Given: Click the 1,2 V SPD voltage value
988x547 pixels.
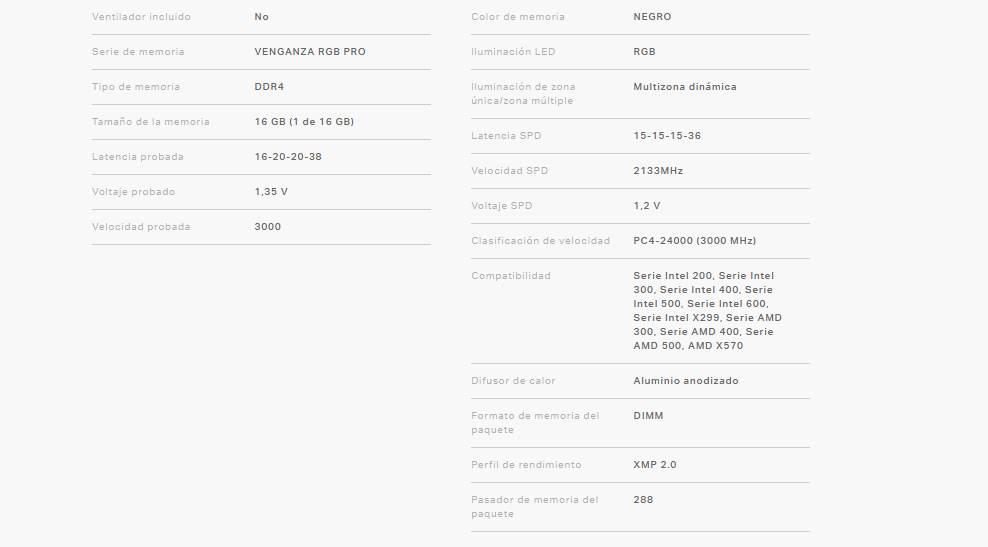Looking at the screenshot, I should coord(647,206).
